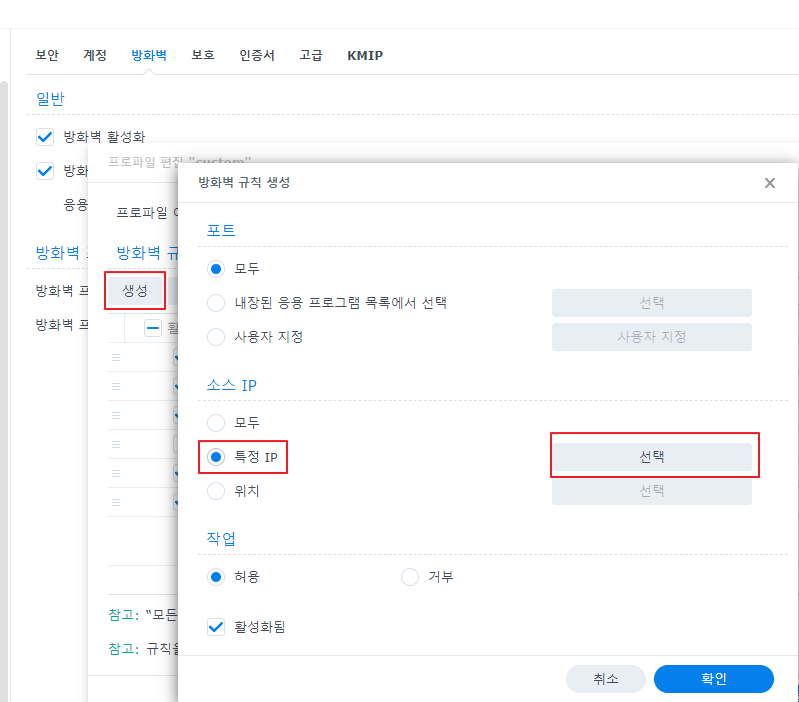Toggle the second 방화 checkbox under 일반

click(x=45, y=171)
